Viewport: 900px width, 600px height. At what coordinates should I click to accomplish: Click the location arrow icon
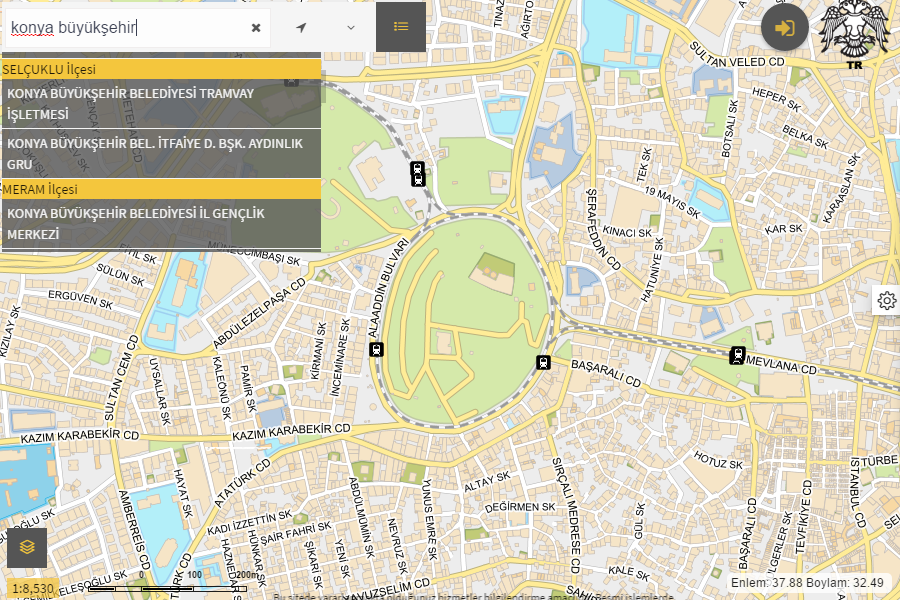301,28
